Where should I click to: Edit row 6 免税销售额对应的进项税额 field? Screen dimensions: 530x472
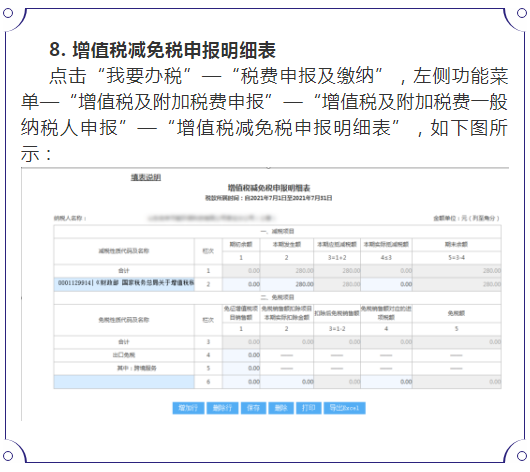[386, 382]
